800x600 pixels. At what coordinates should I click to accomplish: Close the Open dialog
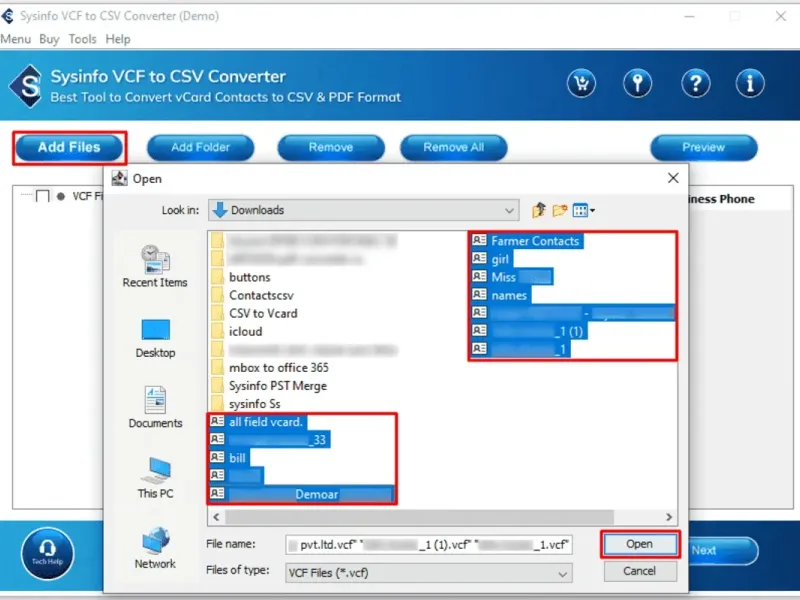tap(673, 178)
